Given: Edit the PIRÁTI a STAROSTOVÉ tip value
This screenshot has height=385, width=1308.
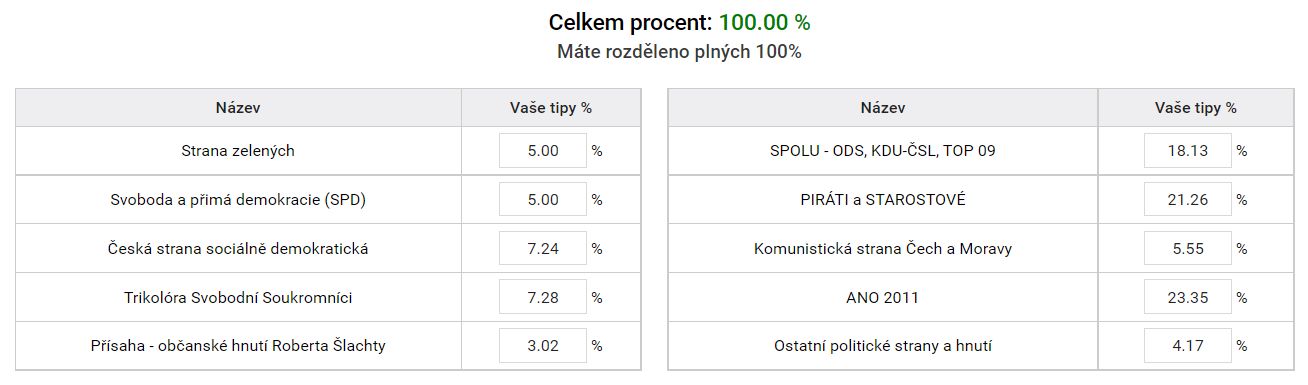Looking at the screenshot, I should (1187, 200).
